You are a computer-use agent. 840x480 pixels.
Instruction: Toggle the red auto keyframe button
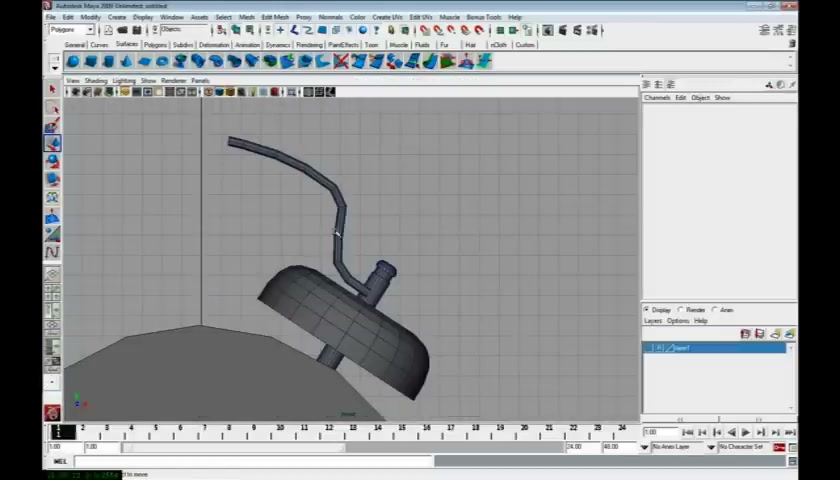tap(779, 447)
